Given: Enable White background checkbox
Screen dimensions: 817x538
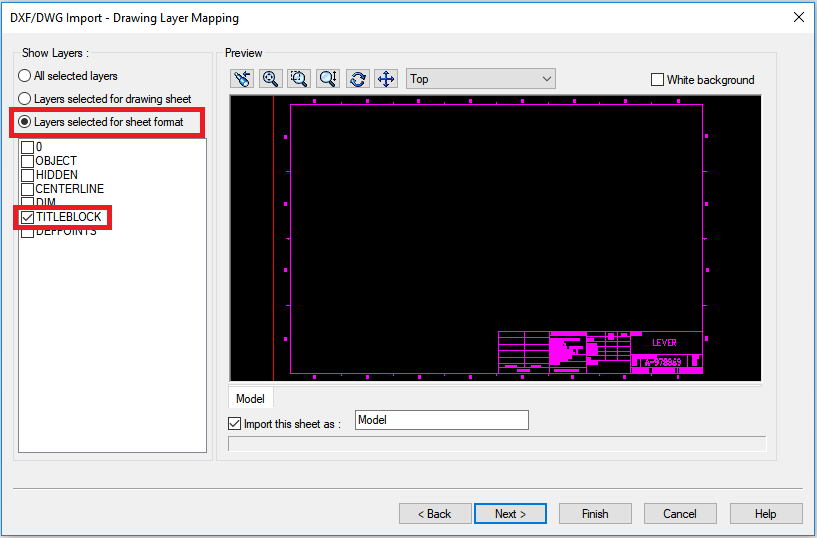Looking at the screenshot, I should [658, 80].
